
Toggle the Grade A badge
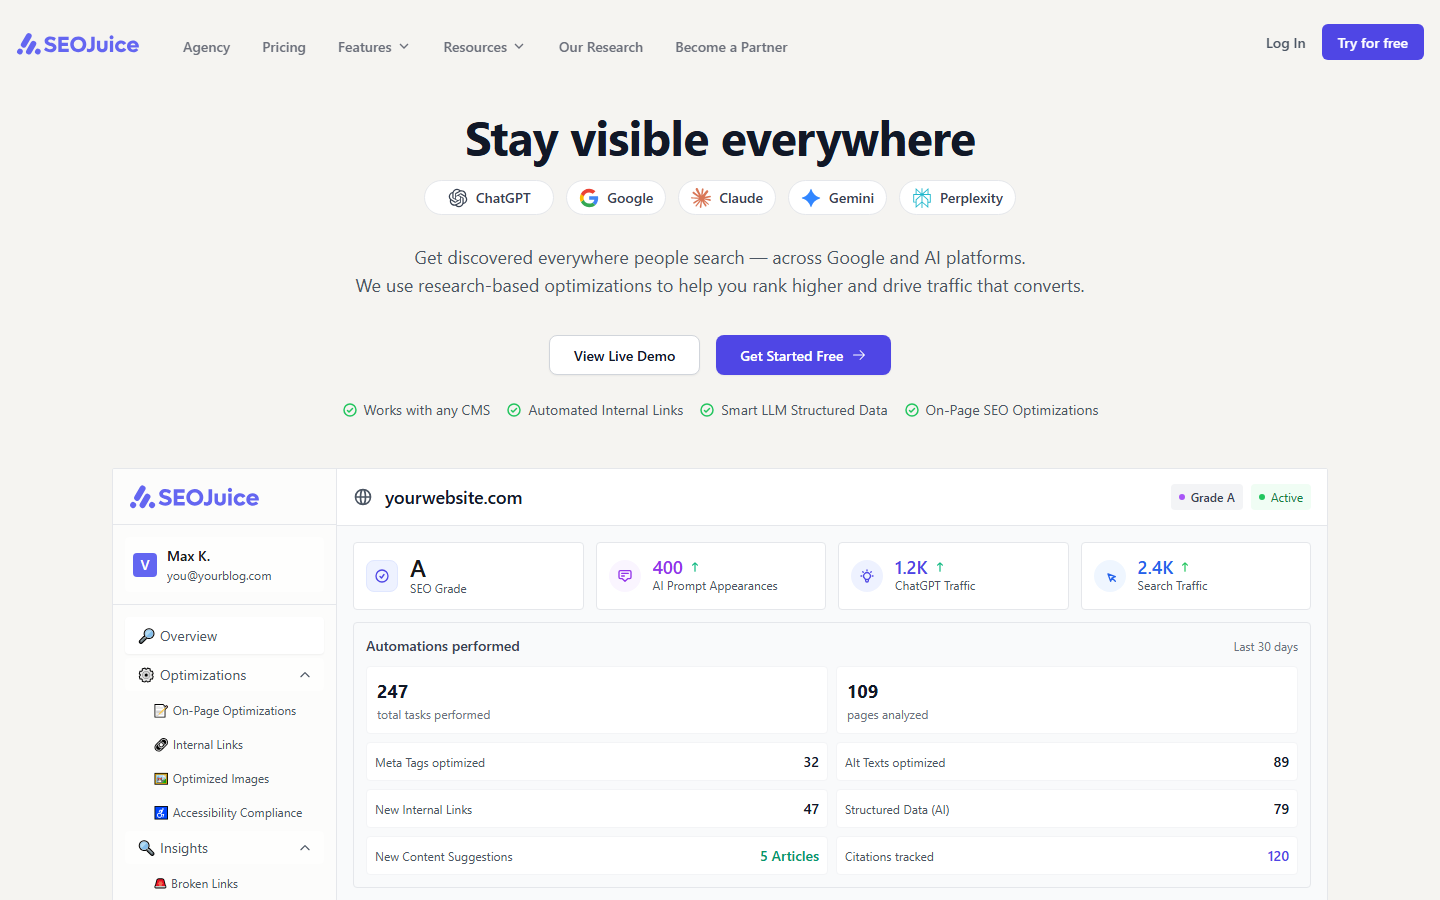(x=1207, y=496)
